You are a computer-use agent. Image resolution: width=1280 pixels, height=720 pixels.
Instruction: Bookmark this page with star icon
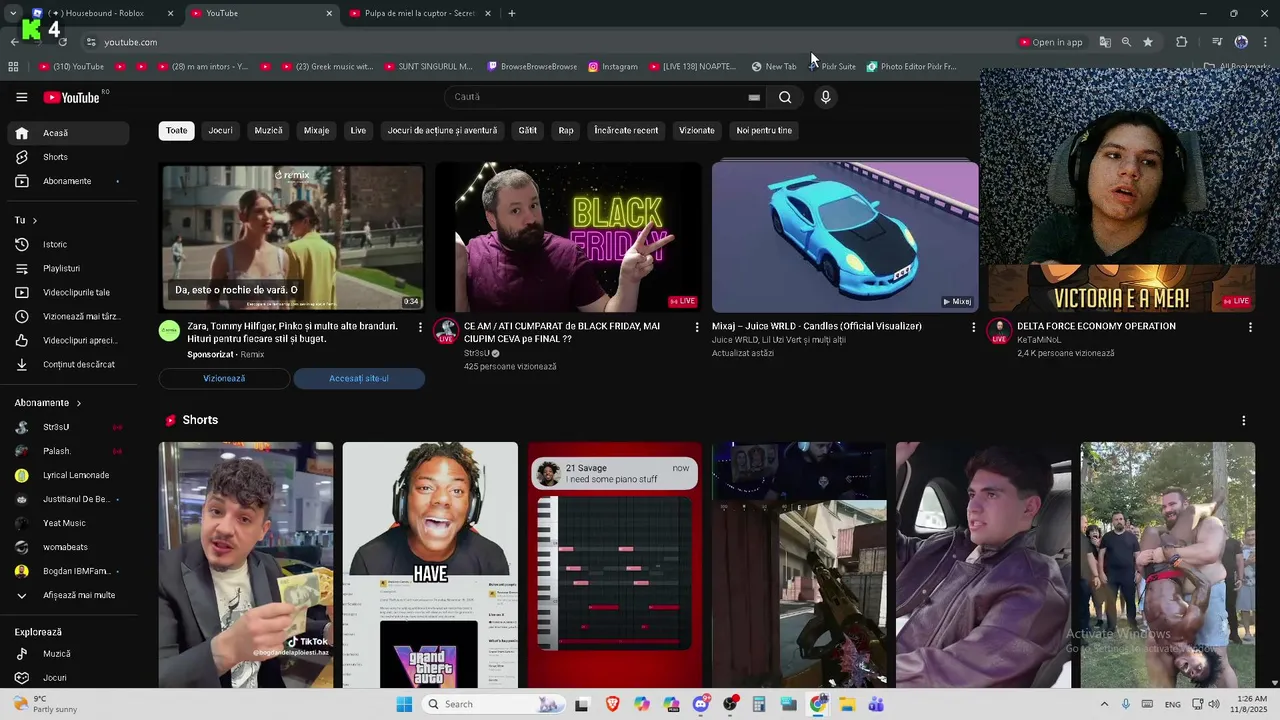(1148, 42)
